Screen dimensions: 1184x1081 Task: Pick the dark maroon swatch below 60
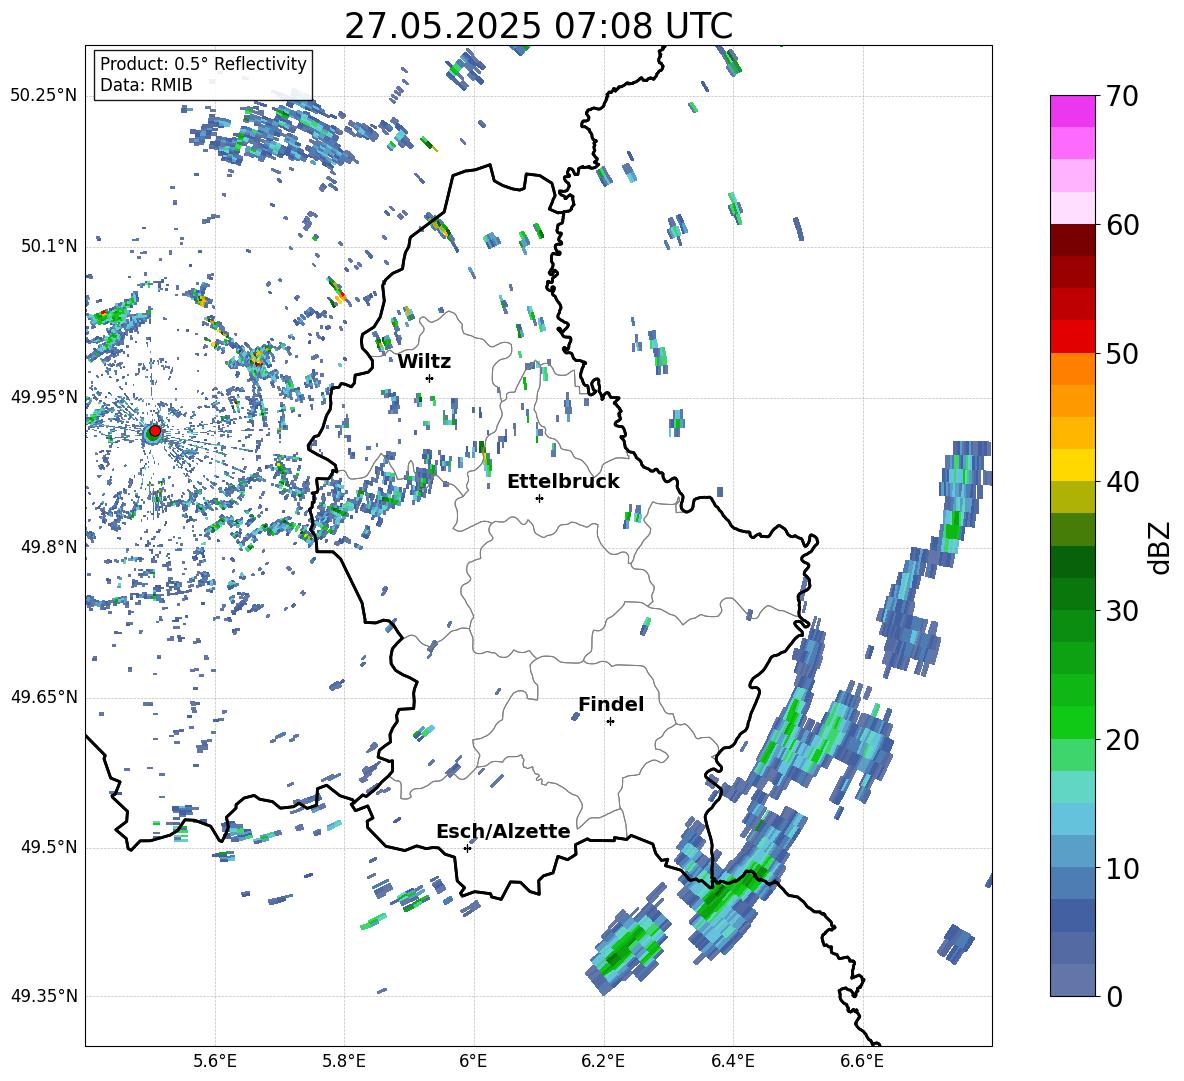tap(1072, 240)
